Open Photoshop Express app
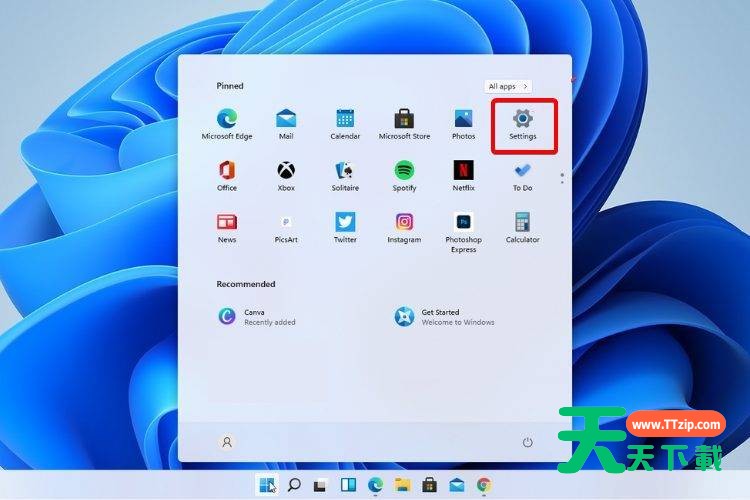The image size is (750, 500). click(463, 222)
